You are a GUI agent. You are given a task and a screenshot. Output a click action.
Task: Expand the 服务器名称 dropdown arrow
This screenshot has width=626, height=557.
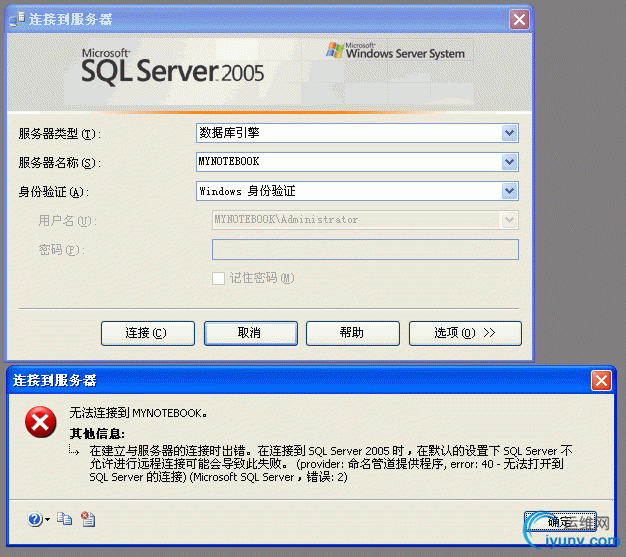point(509,162)
